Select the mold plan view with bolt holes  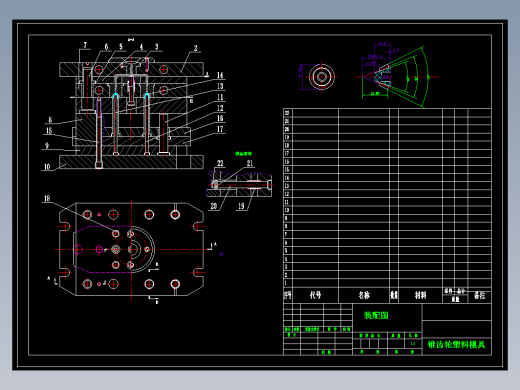pos(131,249)
